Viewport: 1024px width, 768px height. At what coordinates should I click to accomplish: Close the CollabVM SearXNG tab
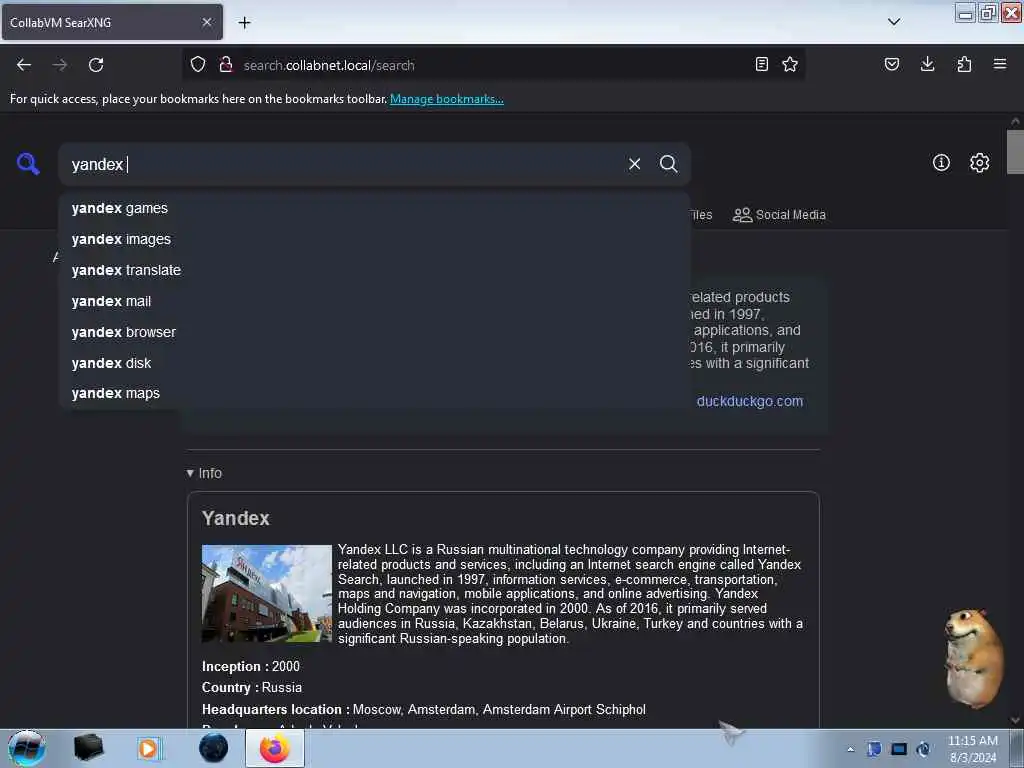point(207,22)
